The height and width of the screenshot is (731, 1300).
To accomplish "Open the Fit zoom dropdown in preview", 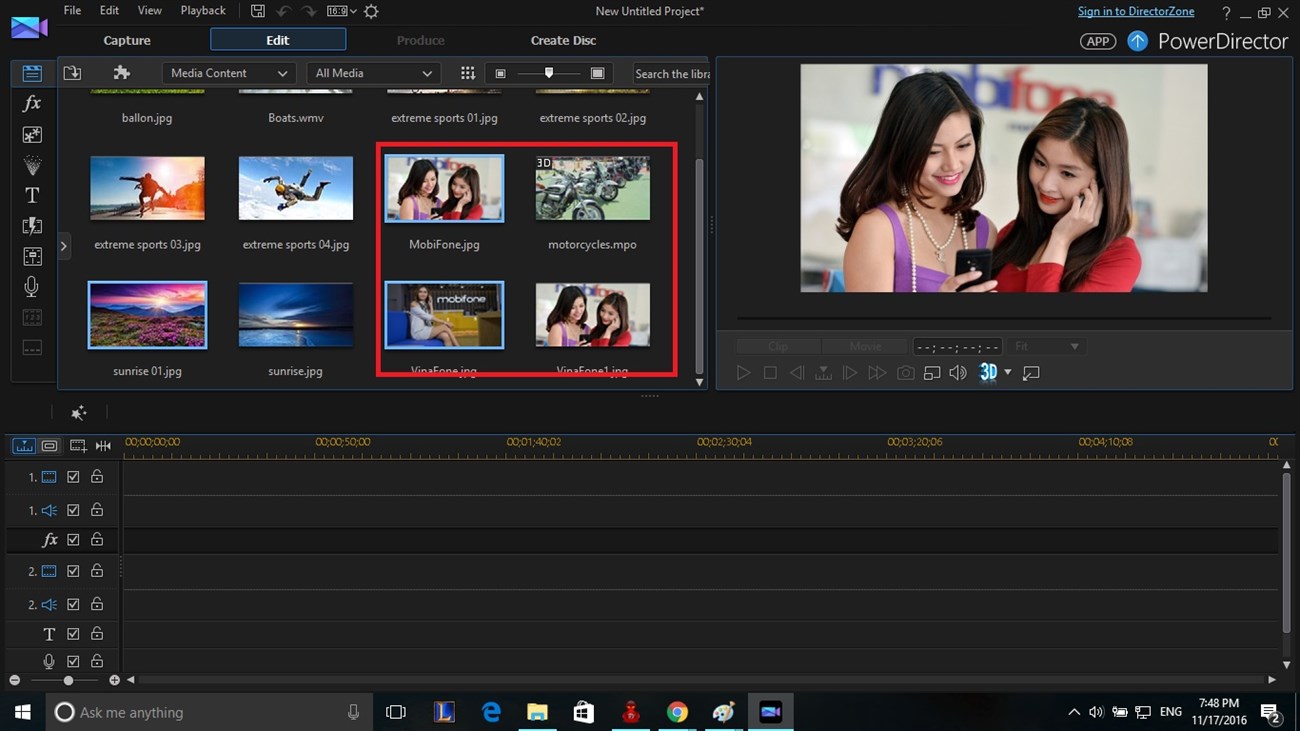I will [1047, 346].
